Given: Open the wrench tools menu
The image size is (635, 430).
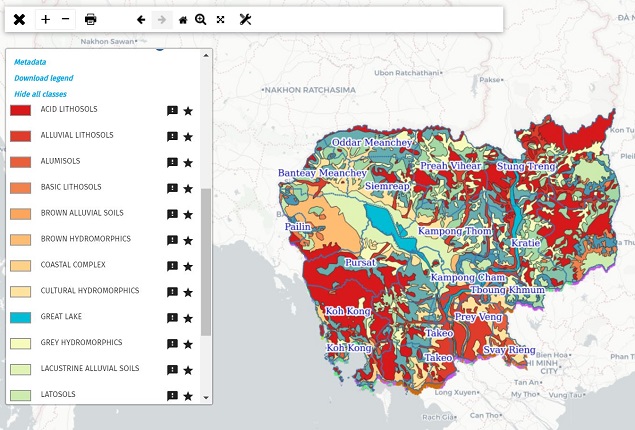Looking at the screenshot, I should (x=245, y=19).
